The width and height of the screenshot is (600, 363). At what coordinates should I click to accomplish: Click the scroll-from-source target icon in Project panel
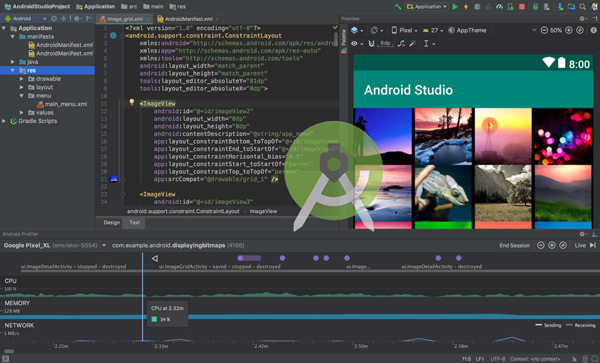[54, 18]
